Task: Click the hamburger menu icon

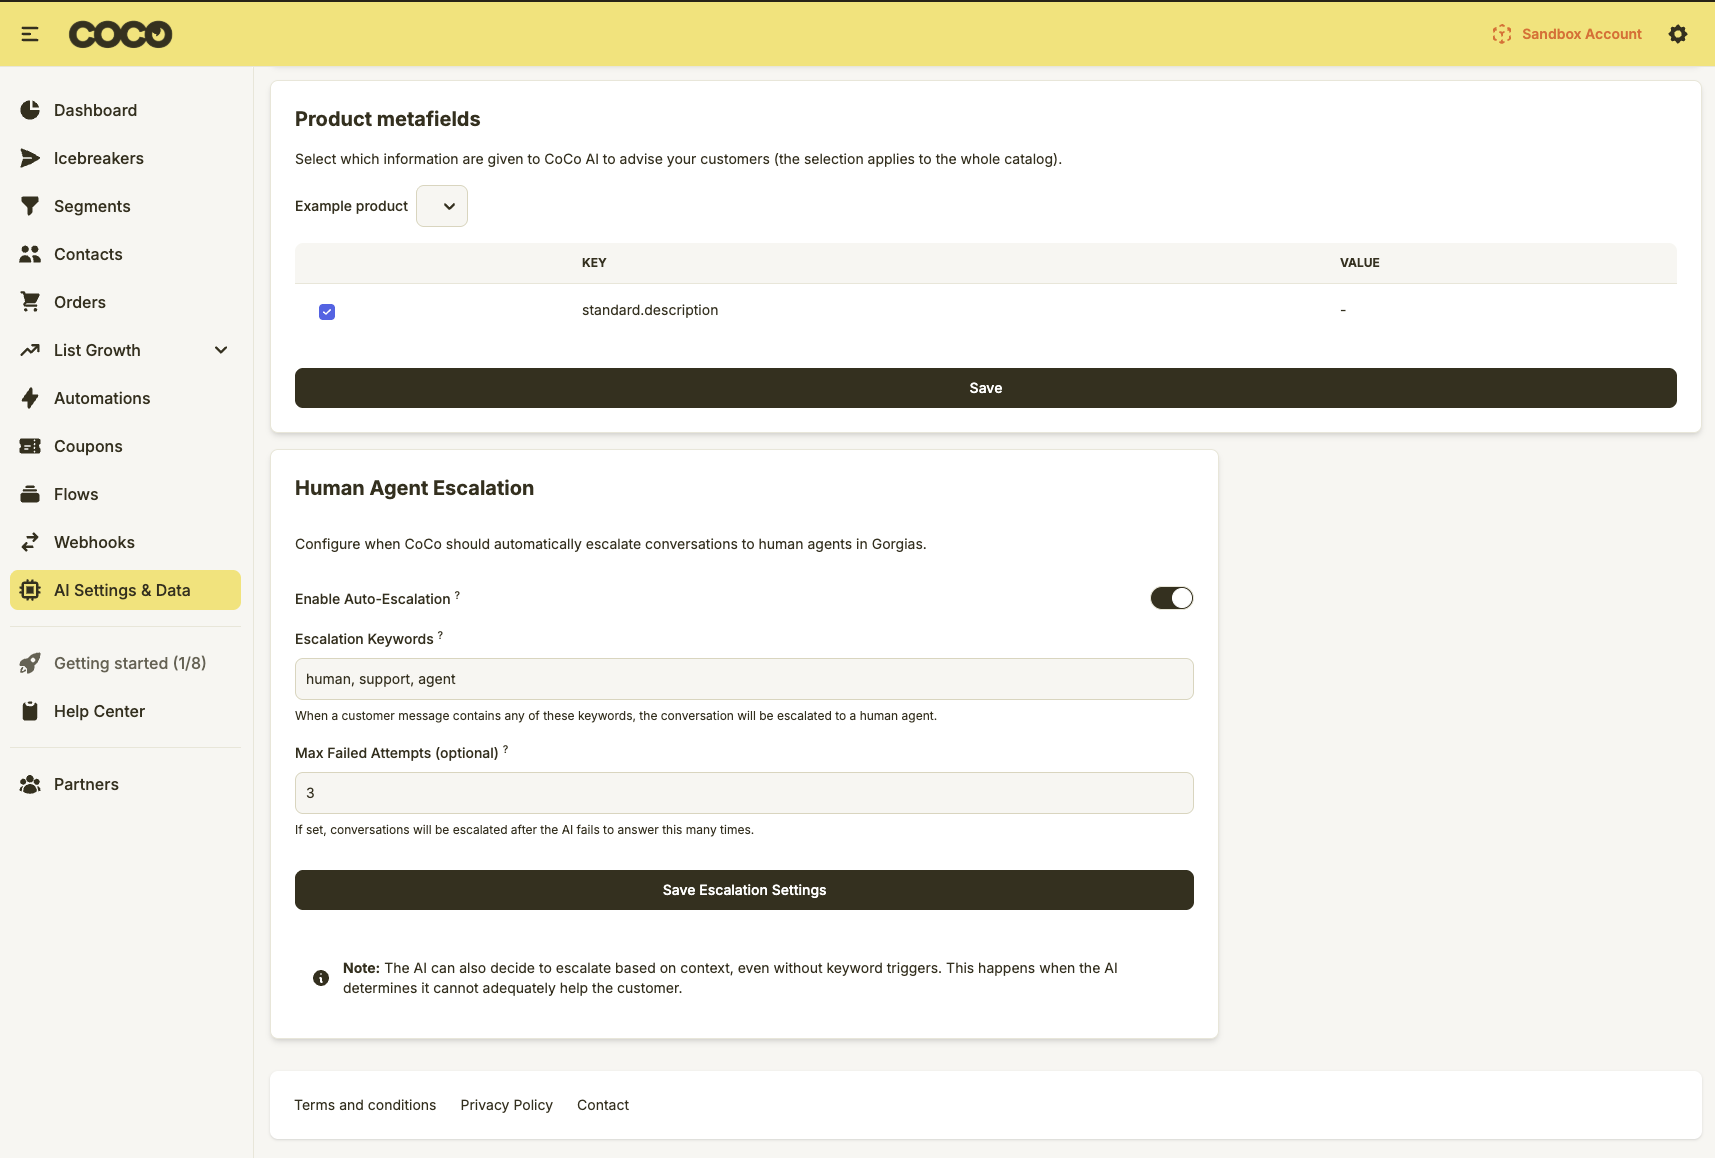Action: [30, 34]
